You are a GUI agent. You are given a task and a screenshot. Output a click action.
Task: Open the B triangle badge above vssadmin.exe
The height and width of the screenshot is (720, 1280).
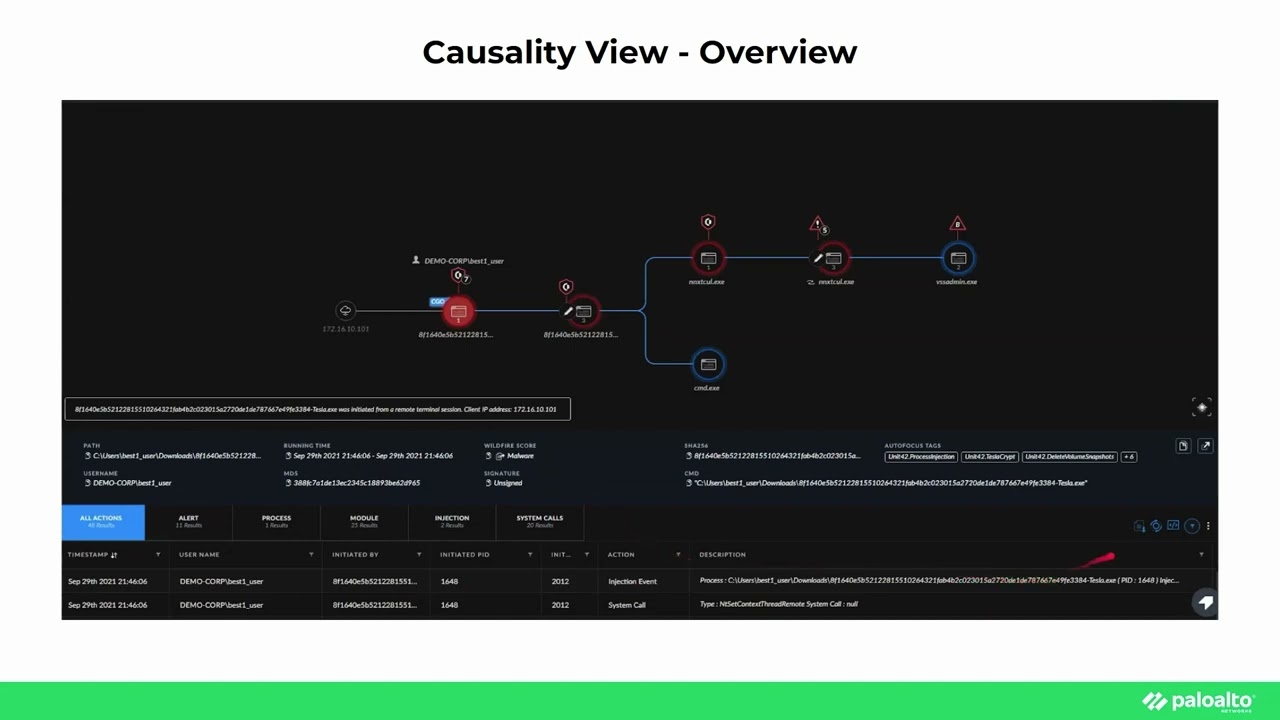(x=957, y=224)
